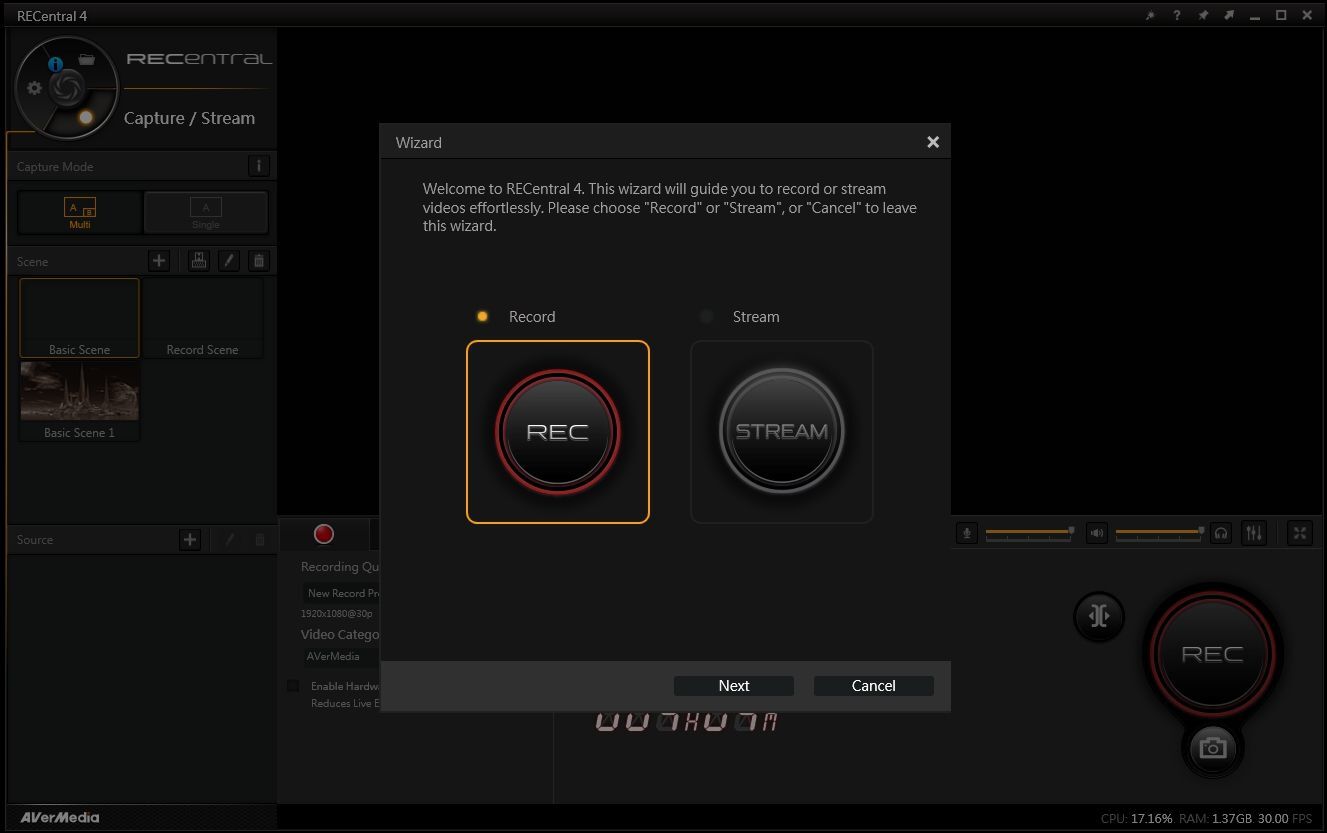Click the help question mark icon
Viewport: 1327px width, 833px height.
pyautogui.click(x=1177, y=16)
